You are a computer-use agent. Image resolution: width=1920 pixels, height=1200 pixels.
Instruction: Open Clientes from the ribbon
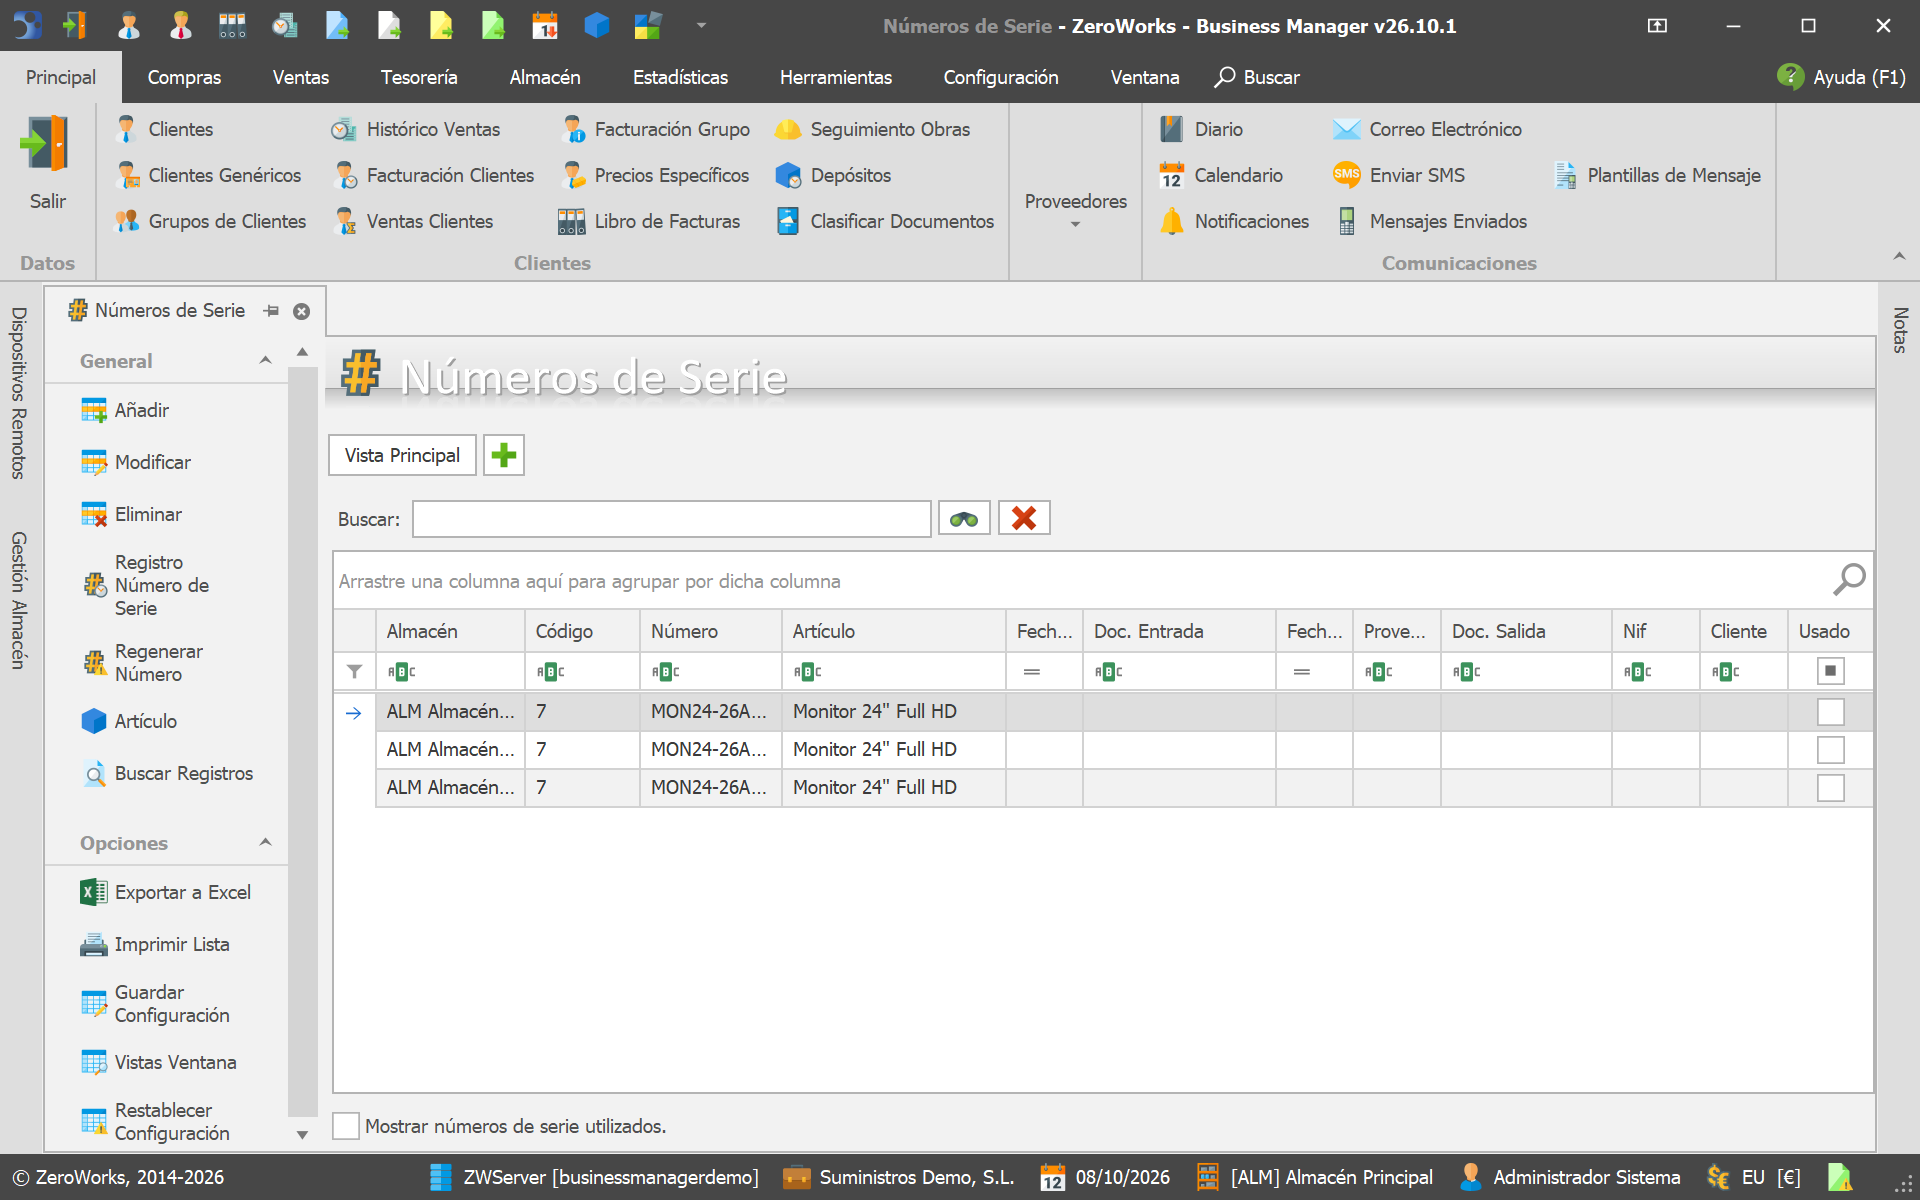pyautogui.click(x=165, y=129)
